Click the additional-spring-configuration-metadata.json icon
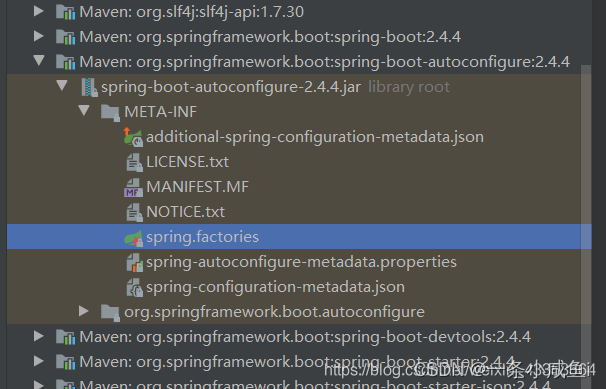Viewport: 606px width, 389px height. pyautogui.click(x=134, y=137)
